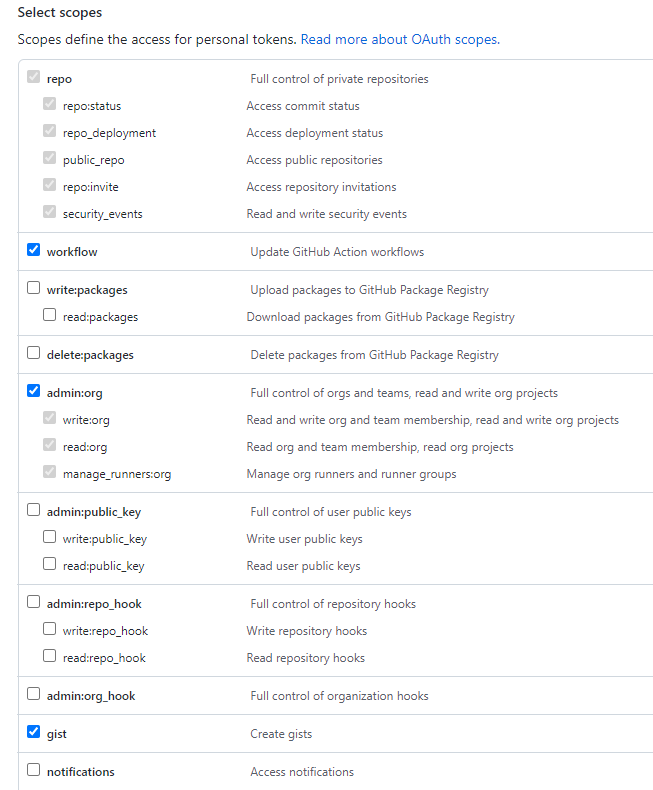Click the 'delete:packages' scope label
Image resolution: width=653 pixels, height=790 pixels.
point(90,355)
